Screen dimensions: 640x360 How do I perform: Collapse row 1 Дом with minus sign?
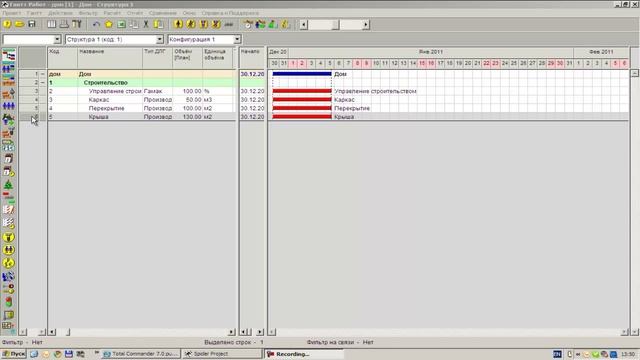point(42,74)
